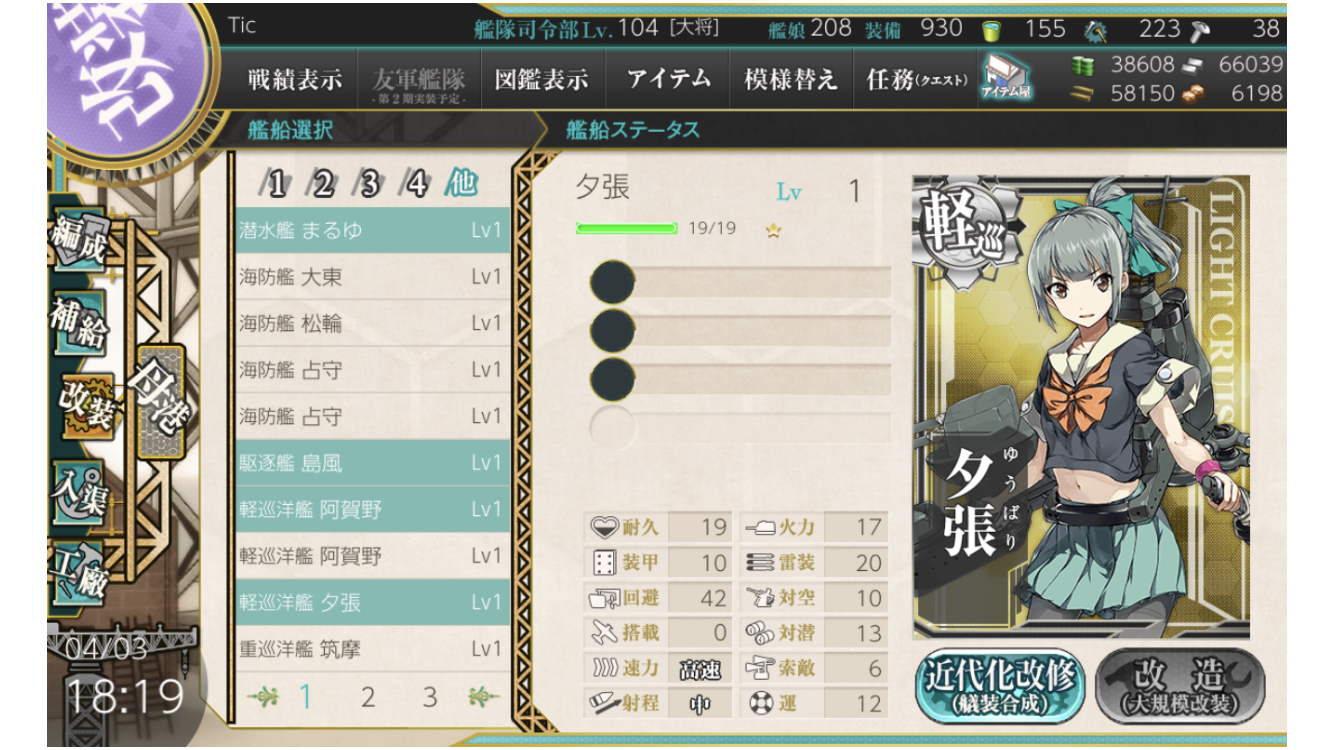The width and height of the screenshot is (1334, 750).
Task: Return to 母港 home port button
Action: [x=160, y=402]
